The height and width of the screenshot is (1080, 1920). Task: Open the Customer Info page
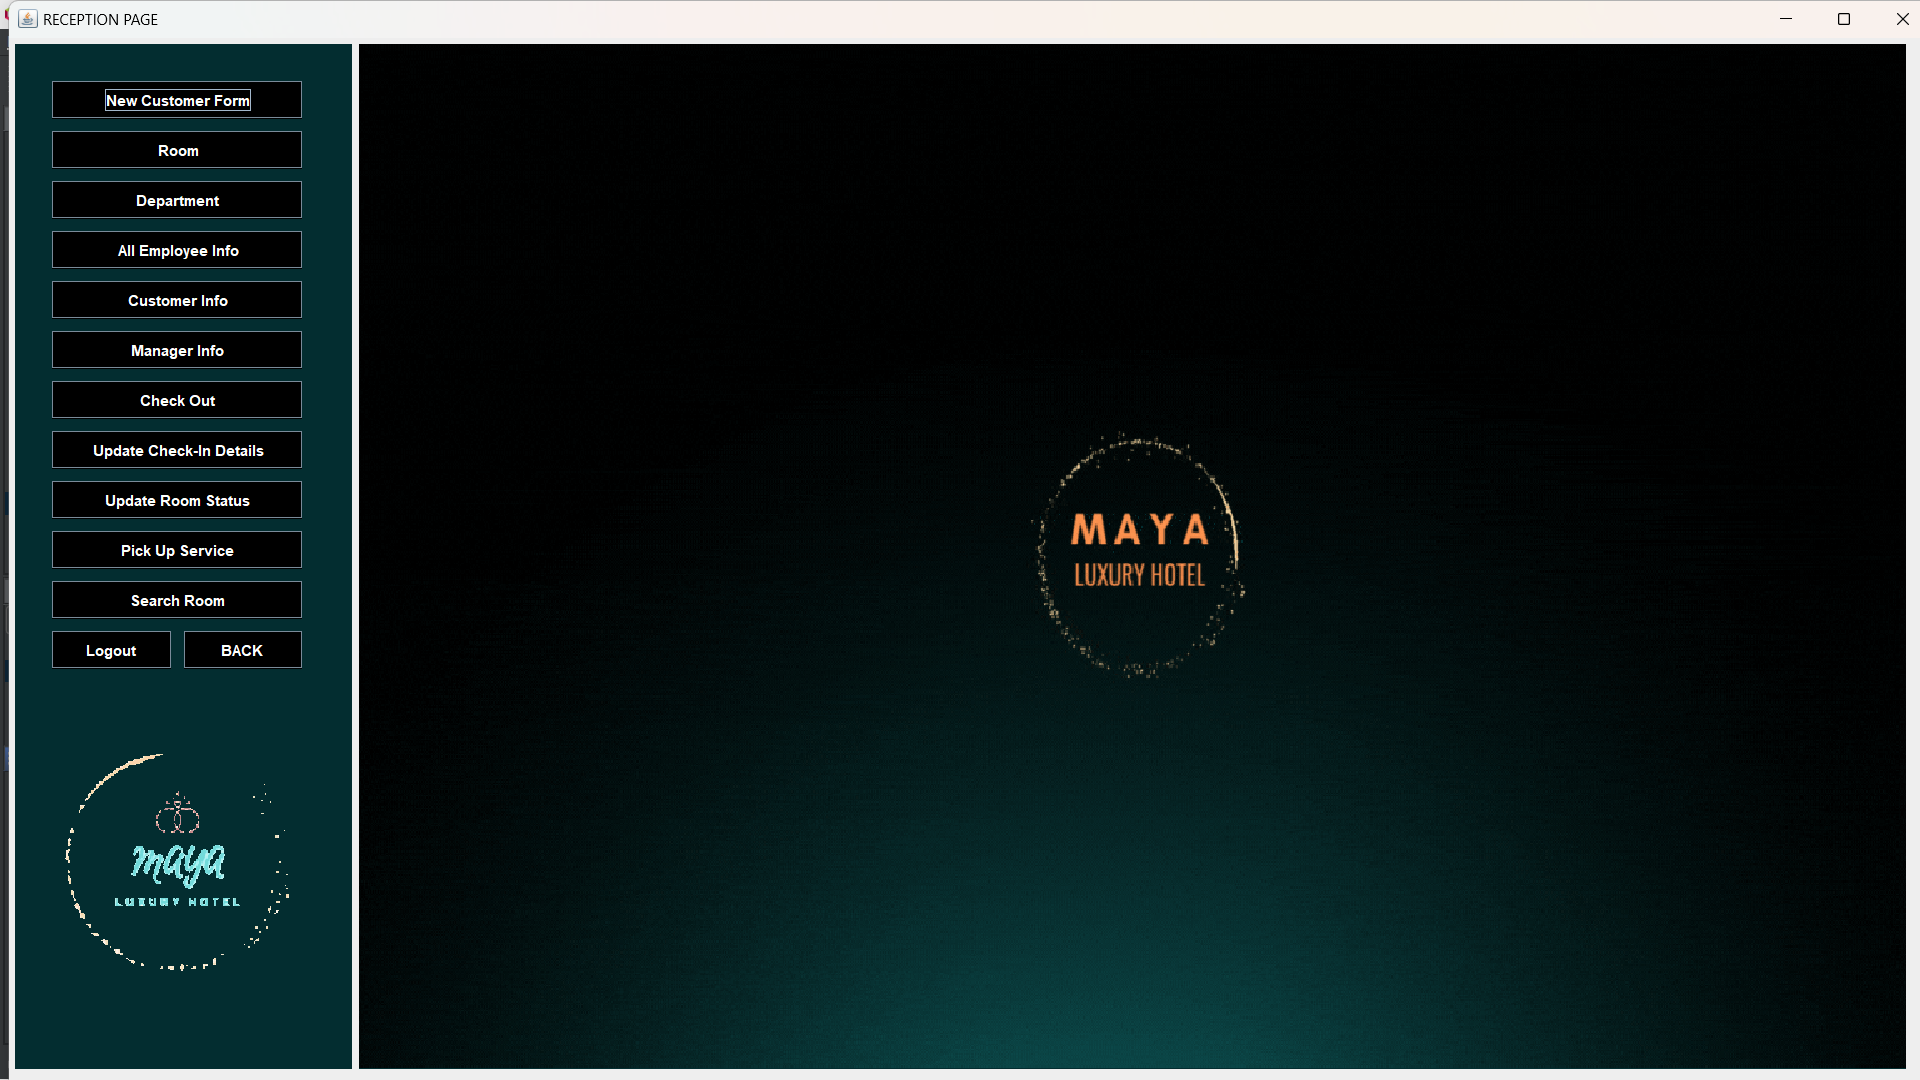tap(177, 300)
